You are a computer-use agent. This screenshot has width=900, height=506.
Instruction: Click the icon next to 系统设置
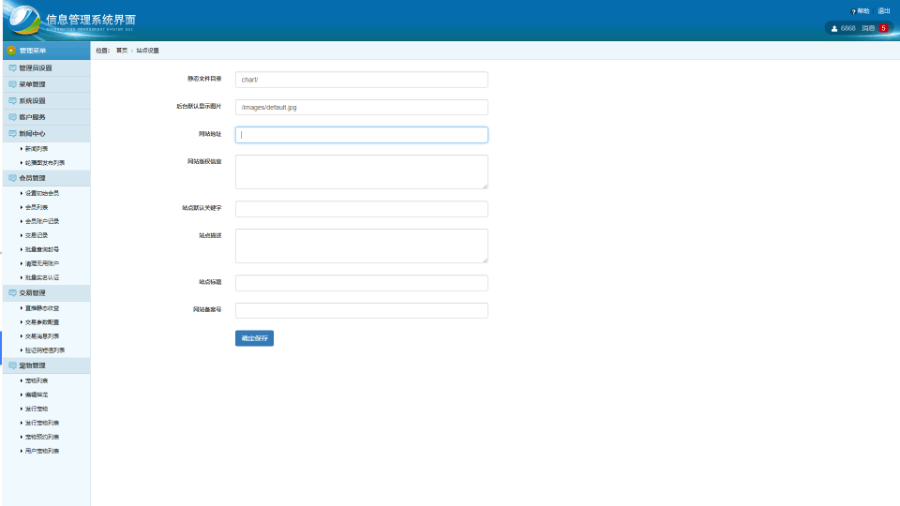click(x=12, y=101)
